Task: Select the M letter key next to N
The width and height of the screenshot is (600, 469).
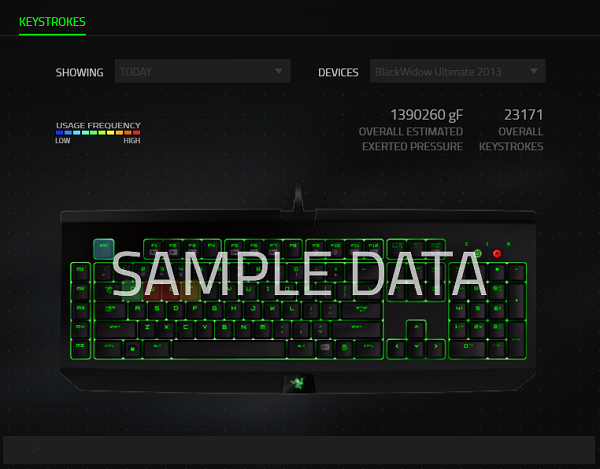Action: coord(262,330)
